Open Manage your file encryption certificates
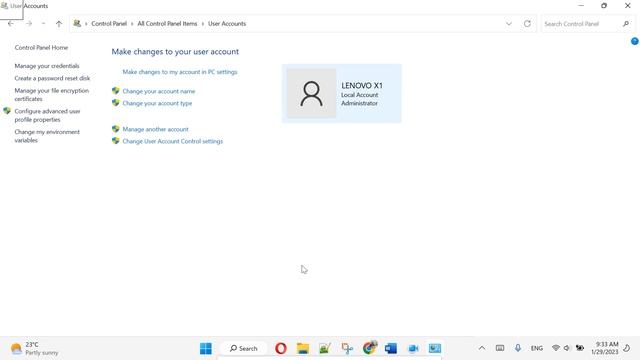 coord(51,95)
